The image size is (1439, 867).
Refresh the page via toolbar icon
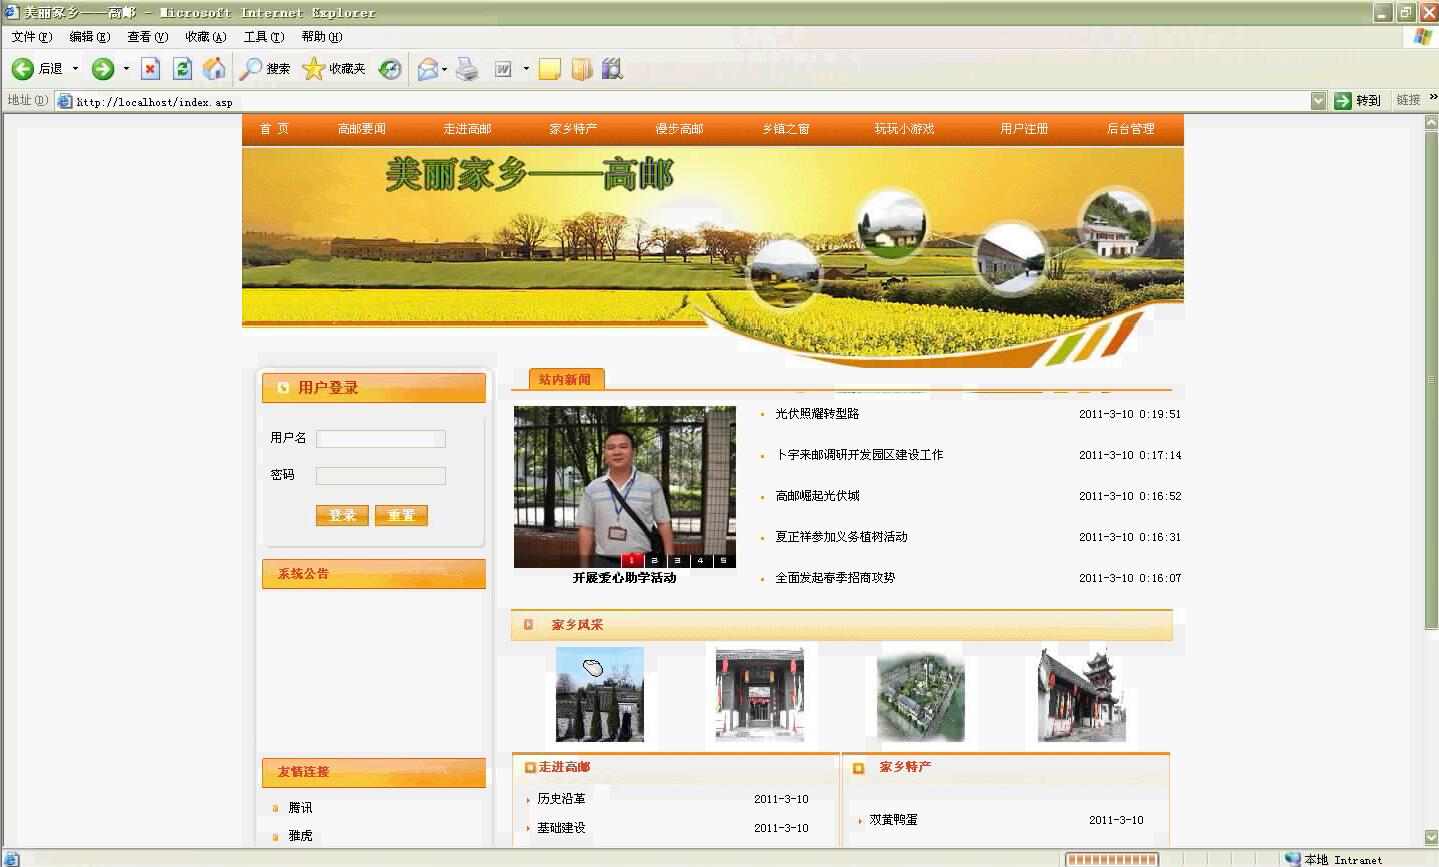182,69
